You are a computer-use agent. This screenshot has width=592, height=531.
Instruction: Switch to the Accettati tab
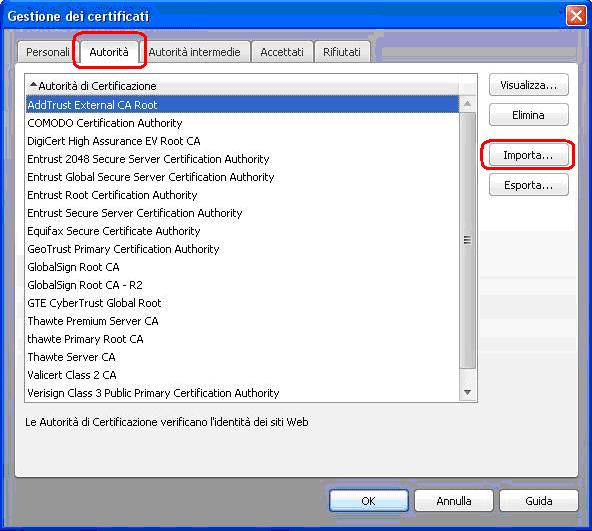(282, 52)
